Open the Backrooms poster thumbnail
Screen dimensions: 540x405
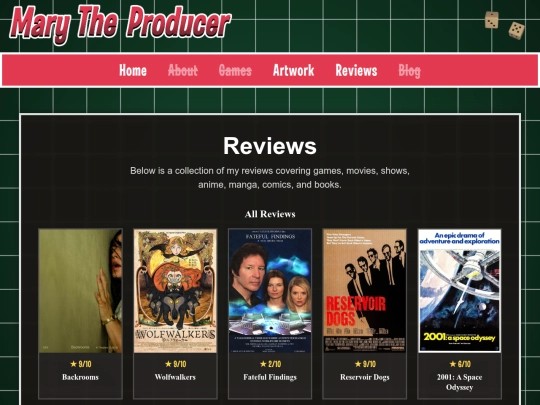[x=80, y=291]
